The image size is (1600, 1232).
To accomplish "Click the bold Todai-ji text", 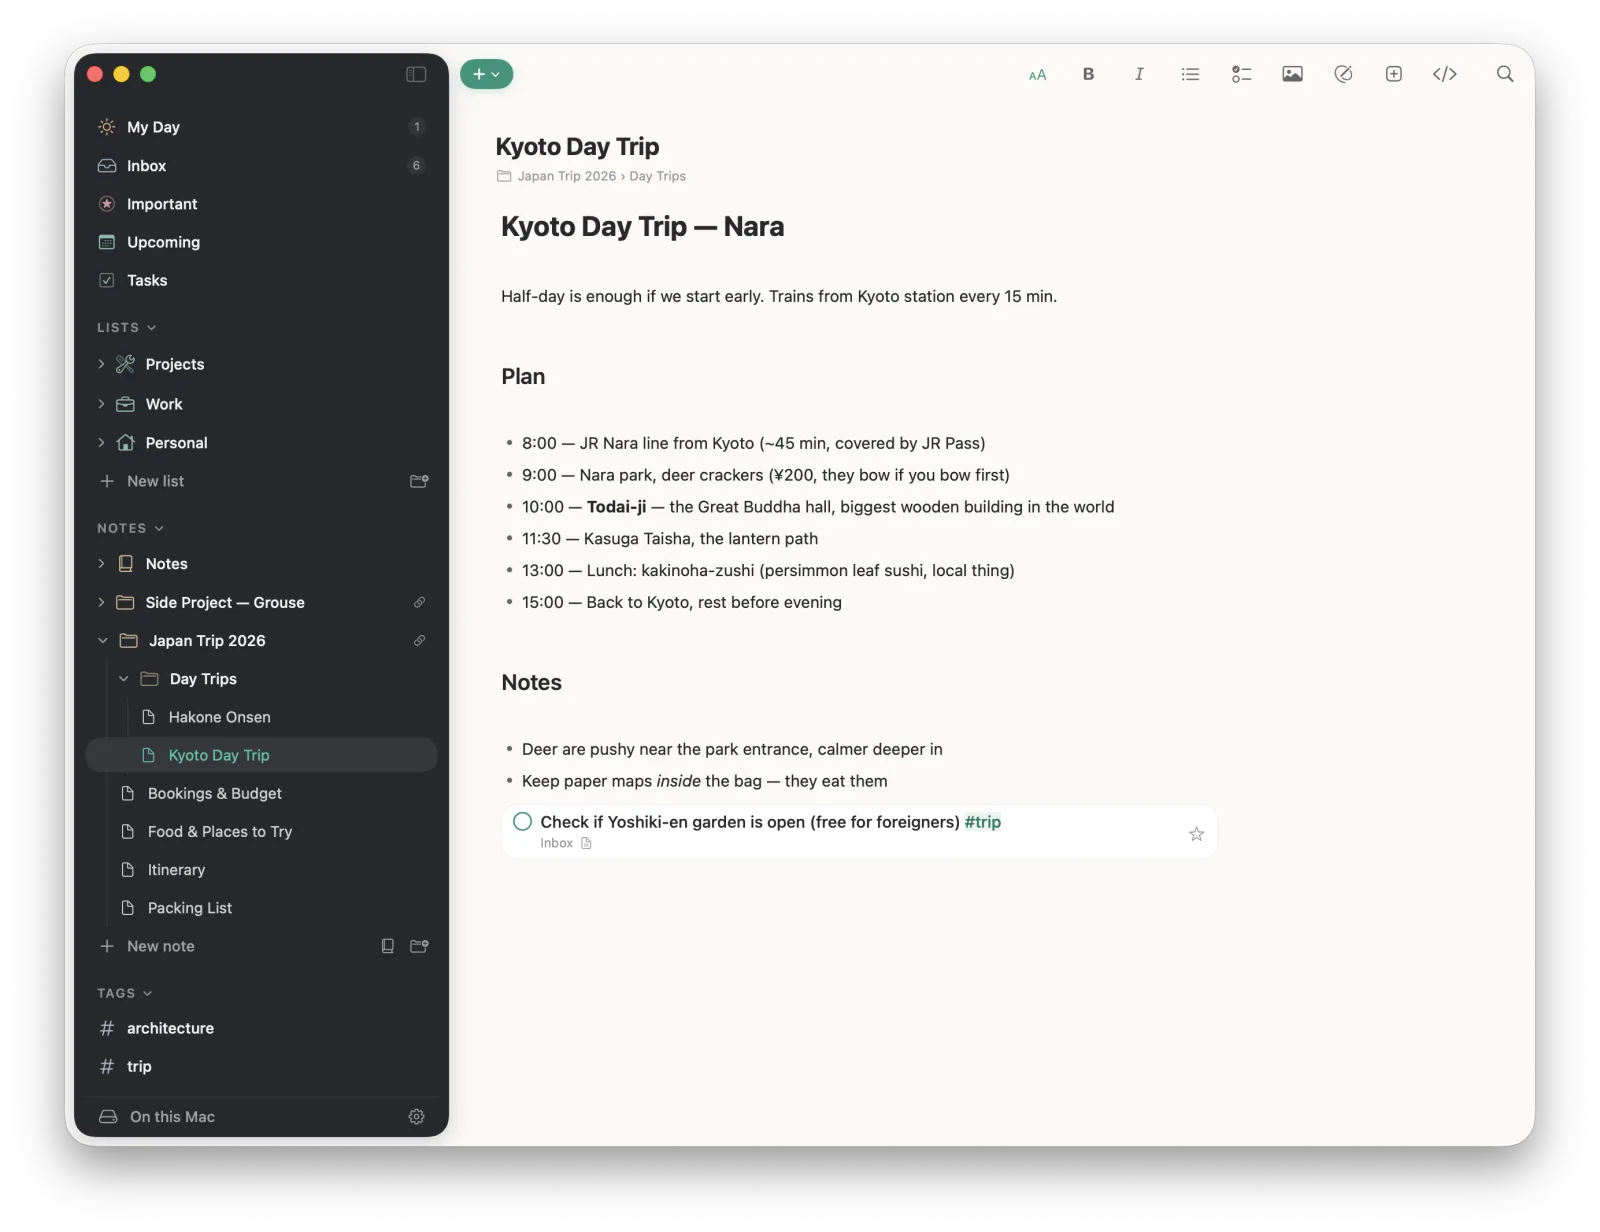I will tap(616, 507).
